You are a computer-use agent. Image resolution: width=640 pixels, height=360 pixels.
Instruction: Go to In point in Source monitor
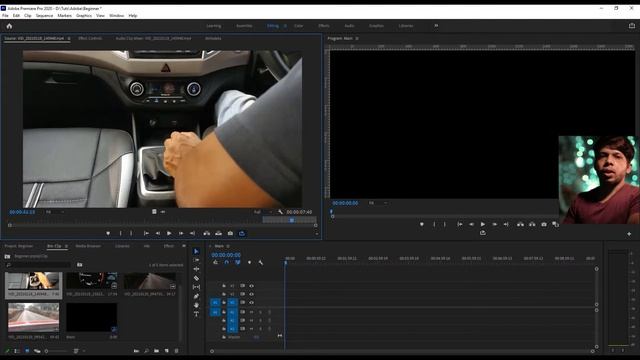coord(146,233)
